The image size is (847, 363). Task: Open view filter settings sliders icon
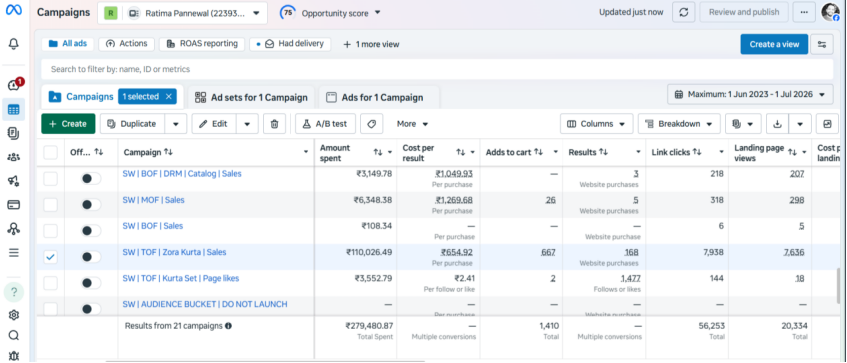click(x=822, y=44)
